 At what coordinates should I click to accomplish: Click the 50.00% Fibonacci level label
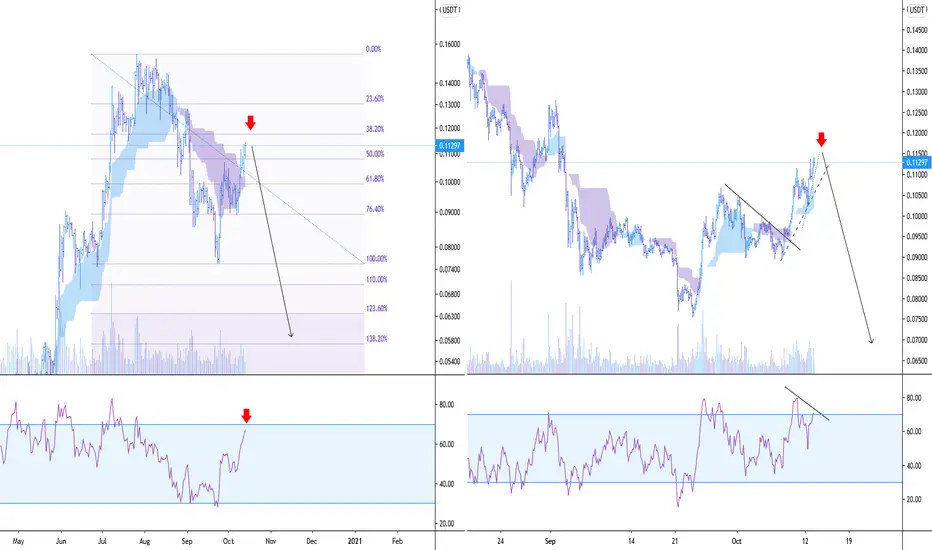pyautogui.click(x=375, y=154)
